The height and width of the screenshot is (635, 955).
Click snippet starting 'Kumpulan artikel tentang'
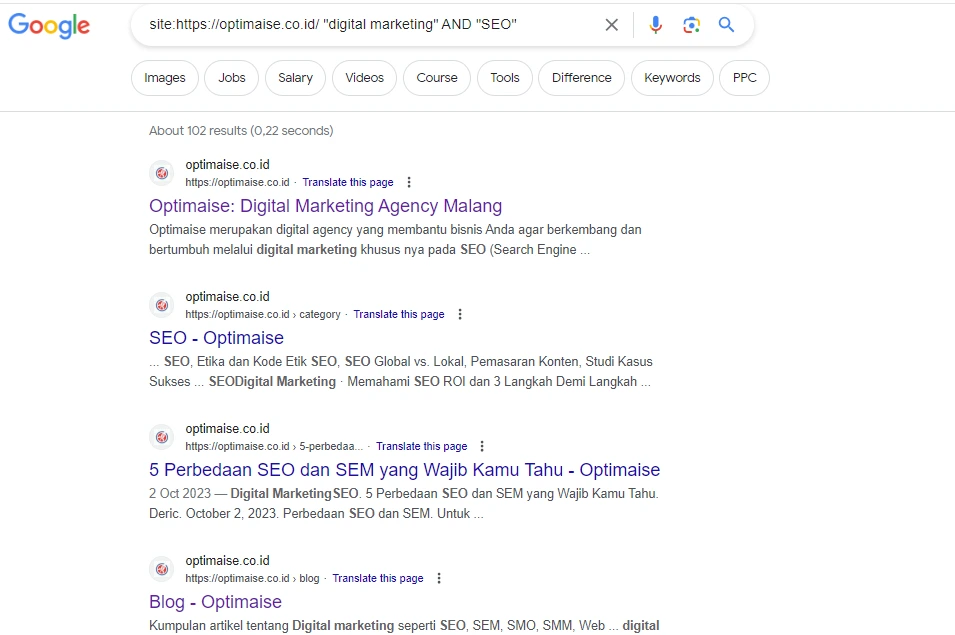[404, 626]
